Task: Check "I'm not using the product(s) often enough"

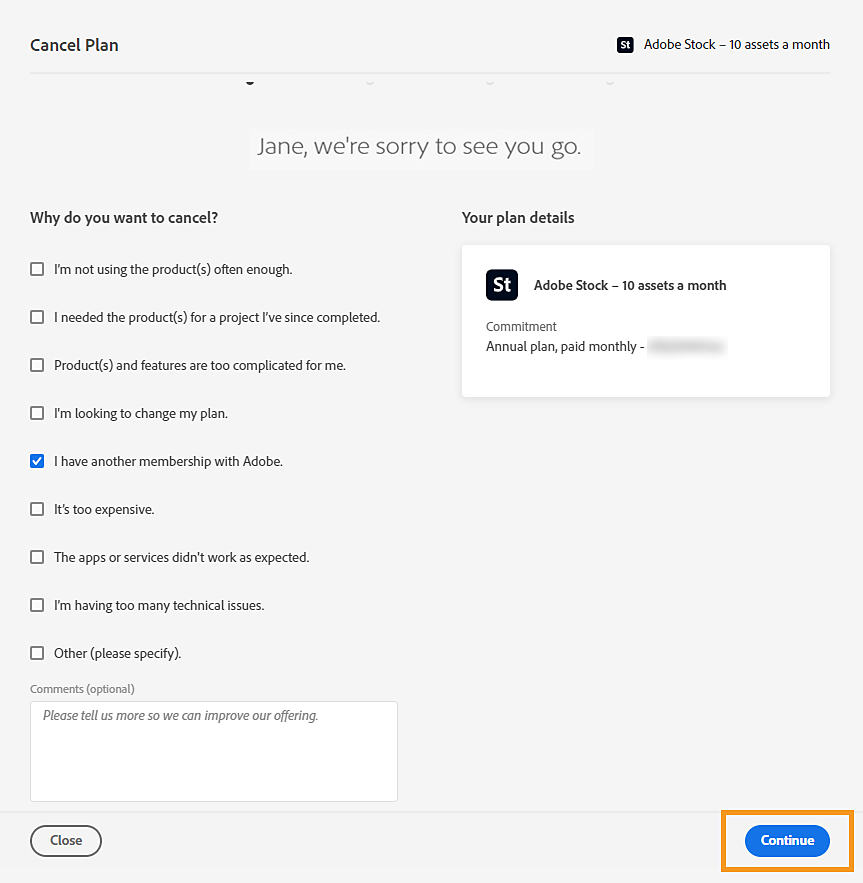Action: coord(37,269)
